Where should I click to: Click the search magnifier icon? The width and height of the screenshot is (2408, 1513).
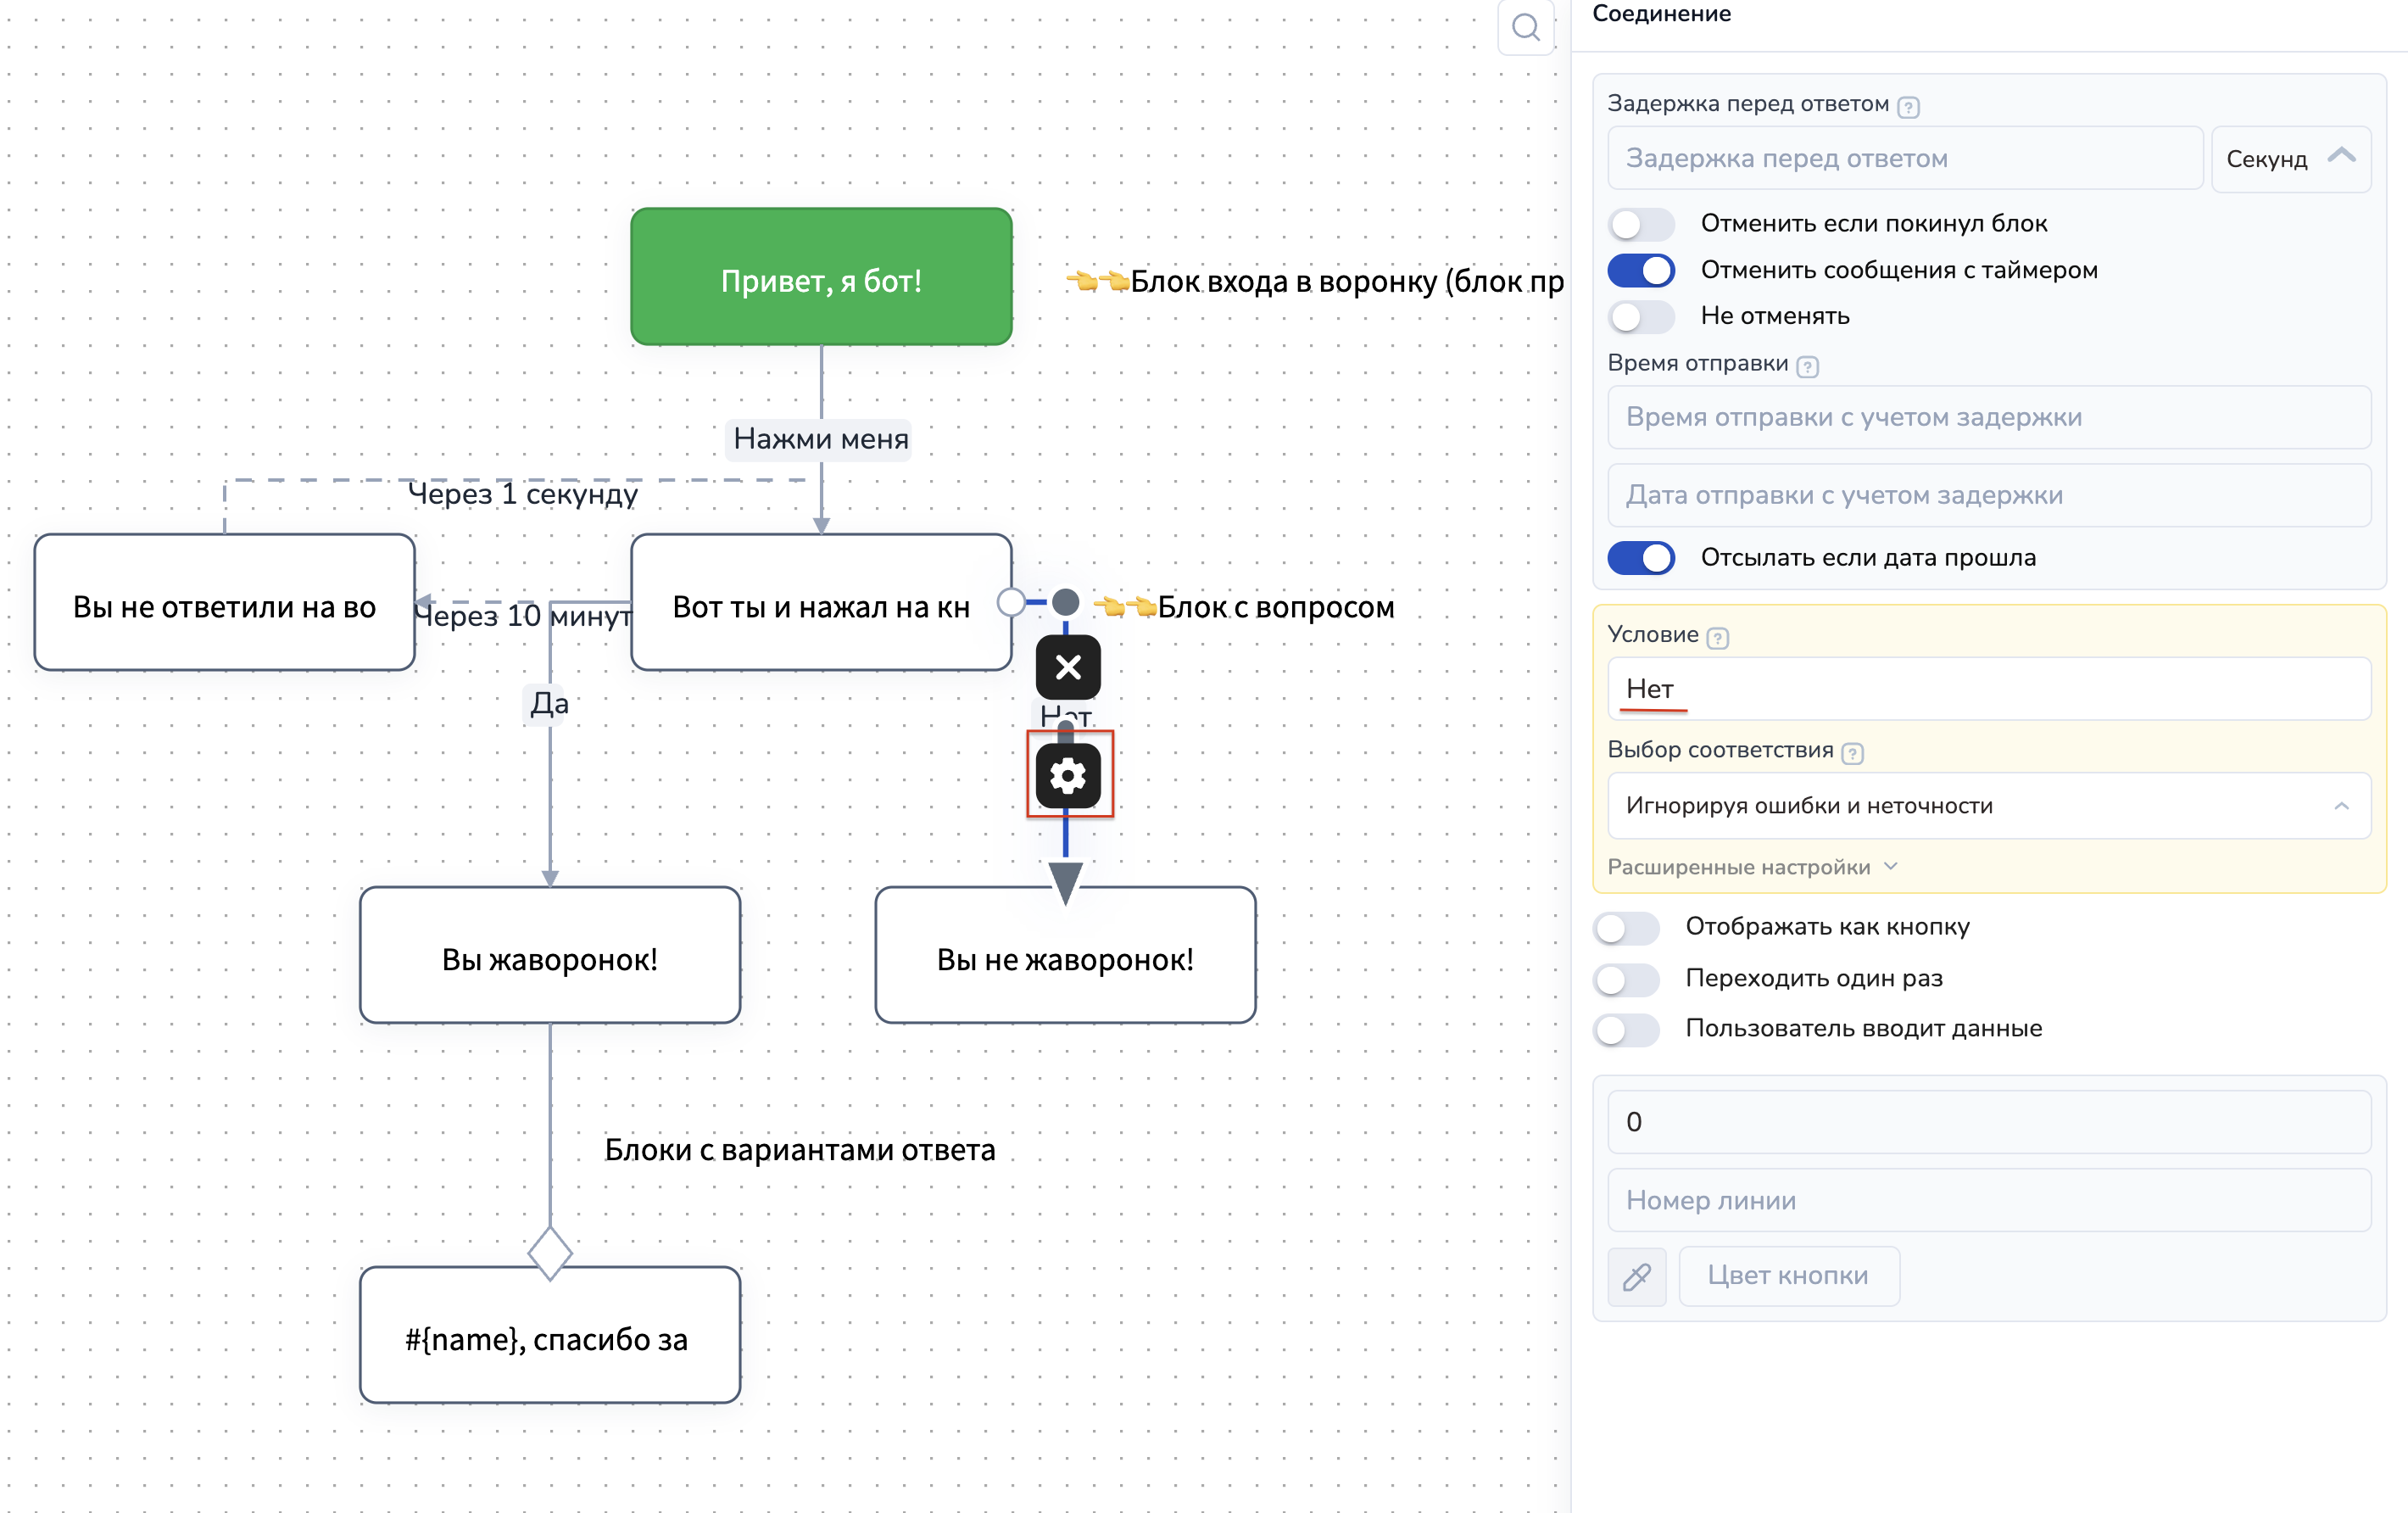pyautogui.click(x=1525, y=27)
